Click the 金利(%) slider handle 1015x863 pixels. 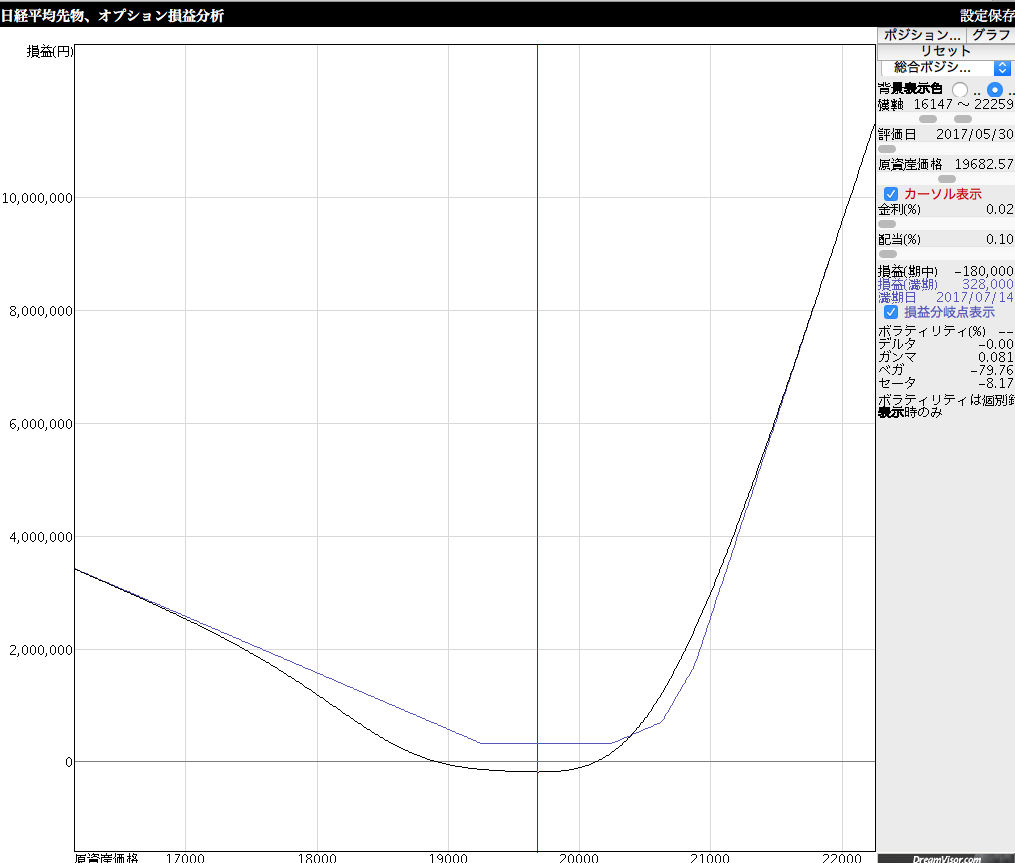click(887, 224)
